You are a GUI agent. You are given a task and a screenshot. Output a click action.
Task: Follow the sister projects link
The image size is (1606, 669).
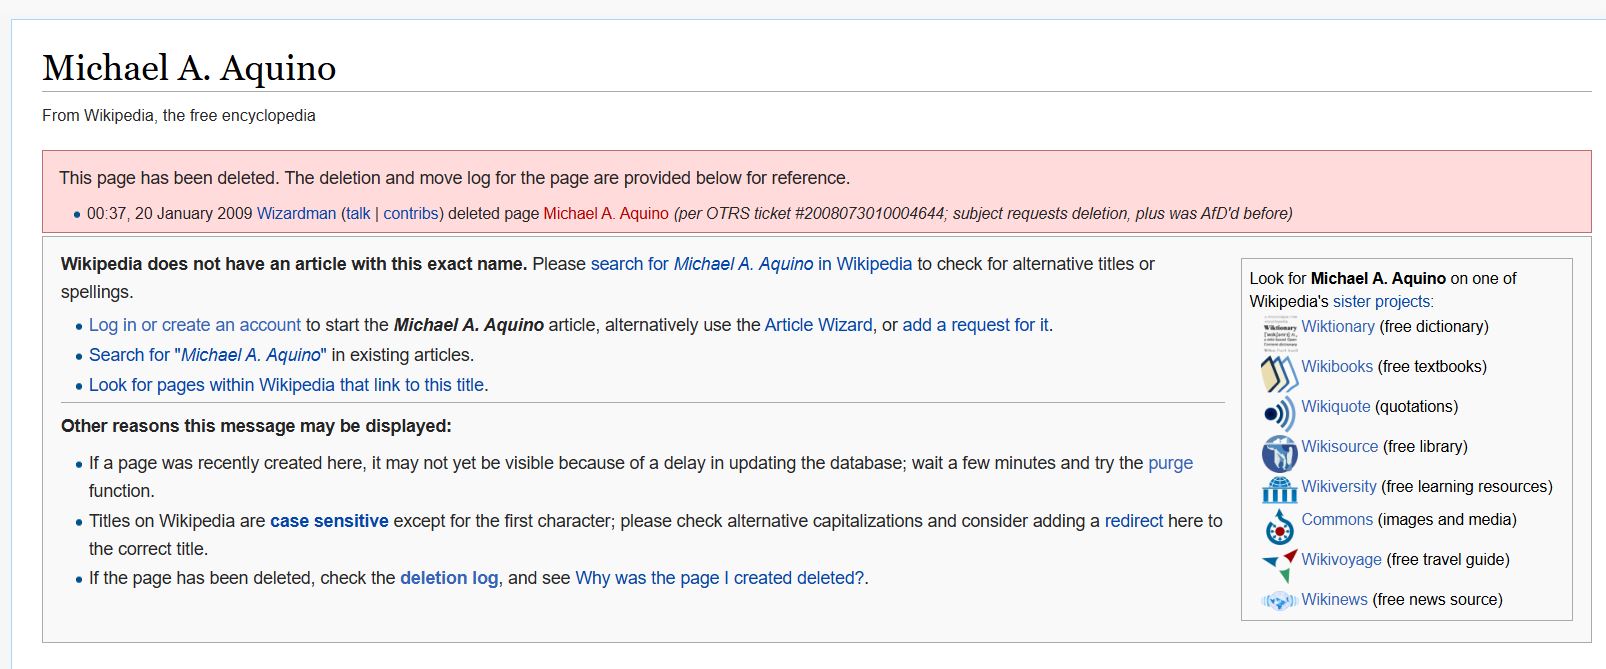[x=1381, y=301]
